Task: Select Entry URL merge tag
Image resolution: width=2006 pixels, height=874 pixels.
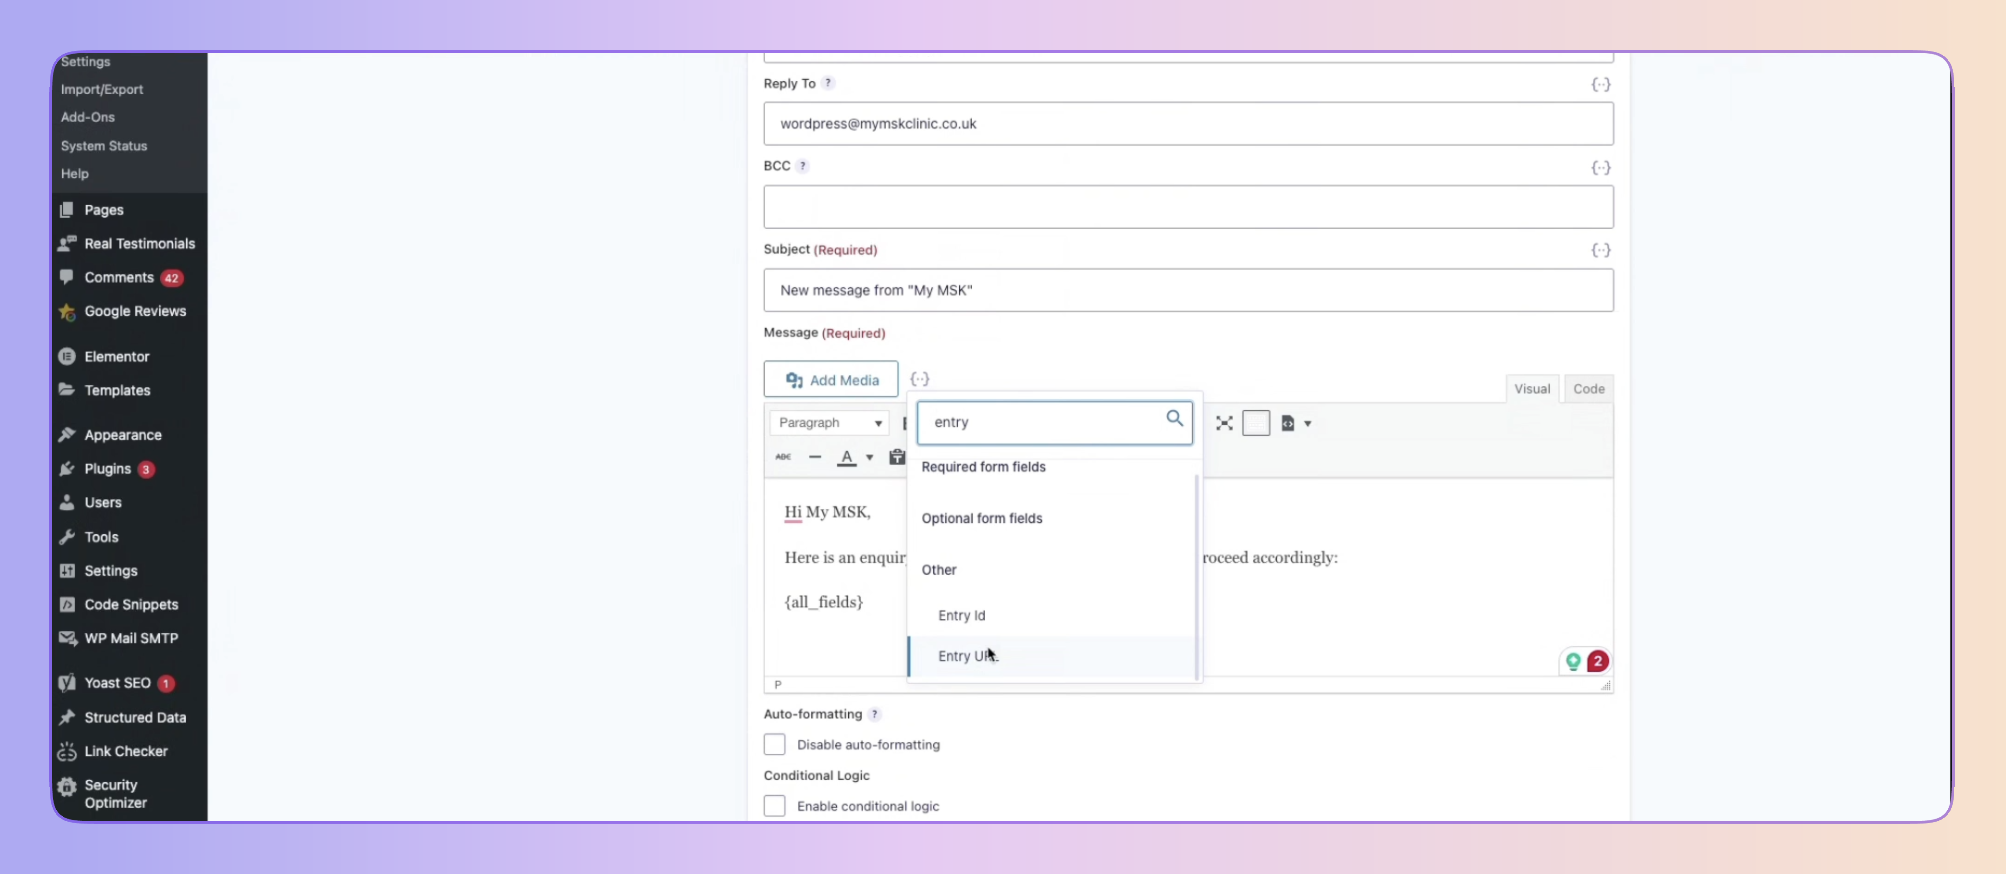Action: click(x=1051, y=656)
